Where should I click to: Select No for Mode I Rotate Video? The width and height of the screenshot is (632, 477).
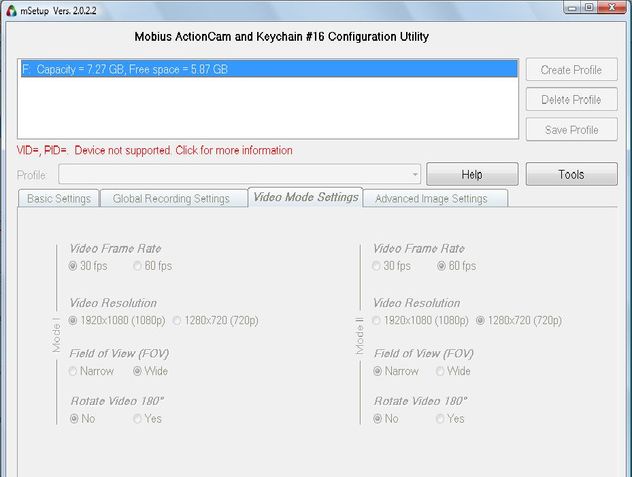coord(83,419)
